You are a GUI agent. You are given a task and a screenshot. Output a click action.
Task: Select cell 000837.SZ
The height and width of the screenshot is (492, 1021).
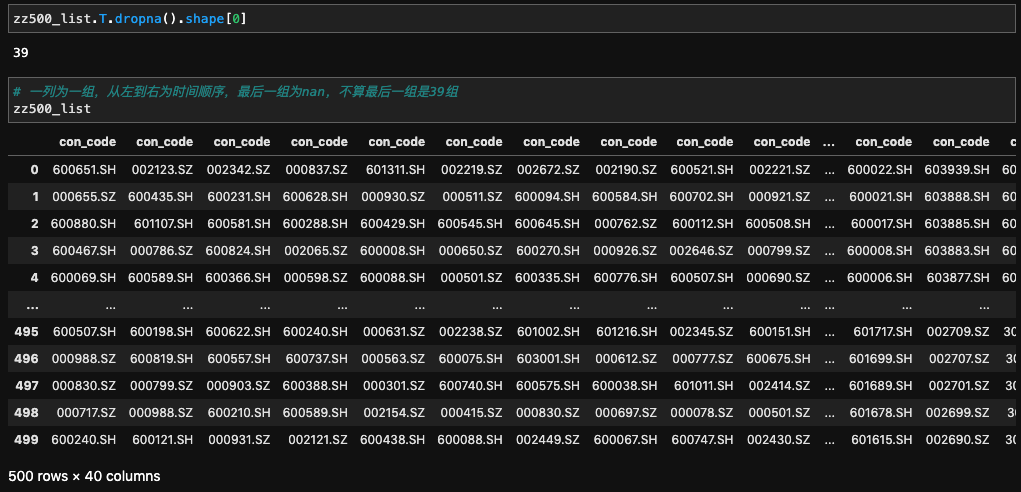pos(316,169)
